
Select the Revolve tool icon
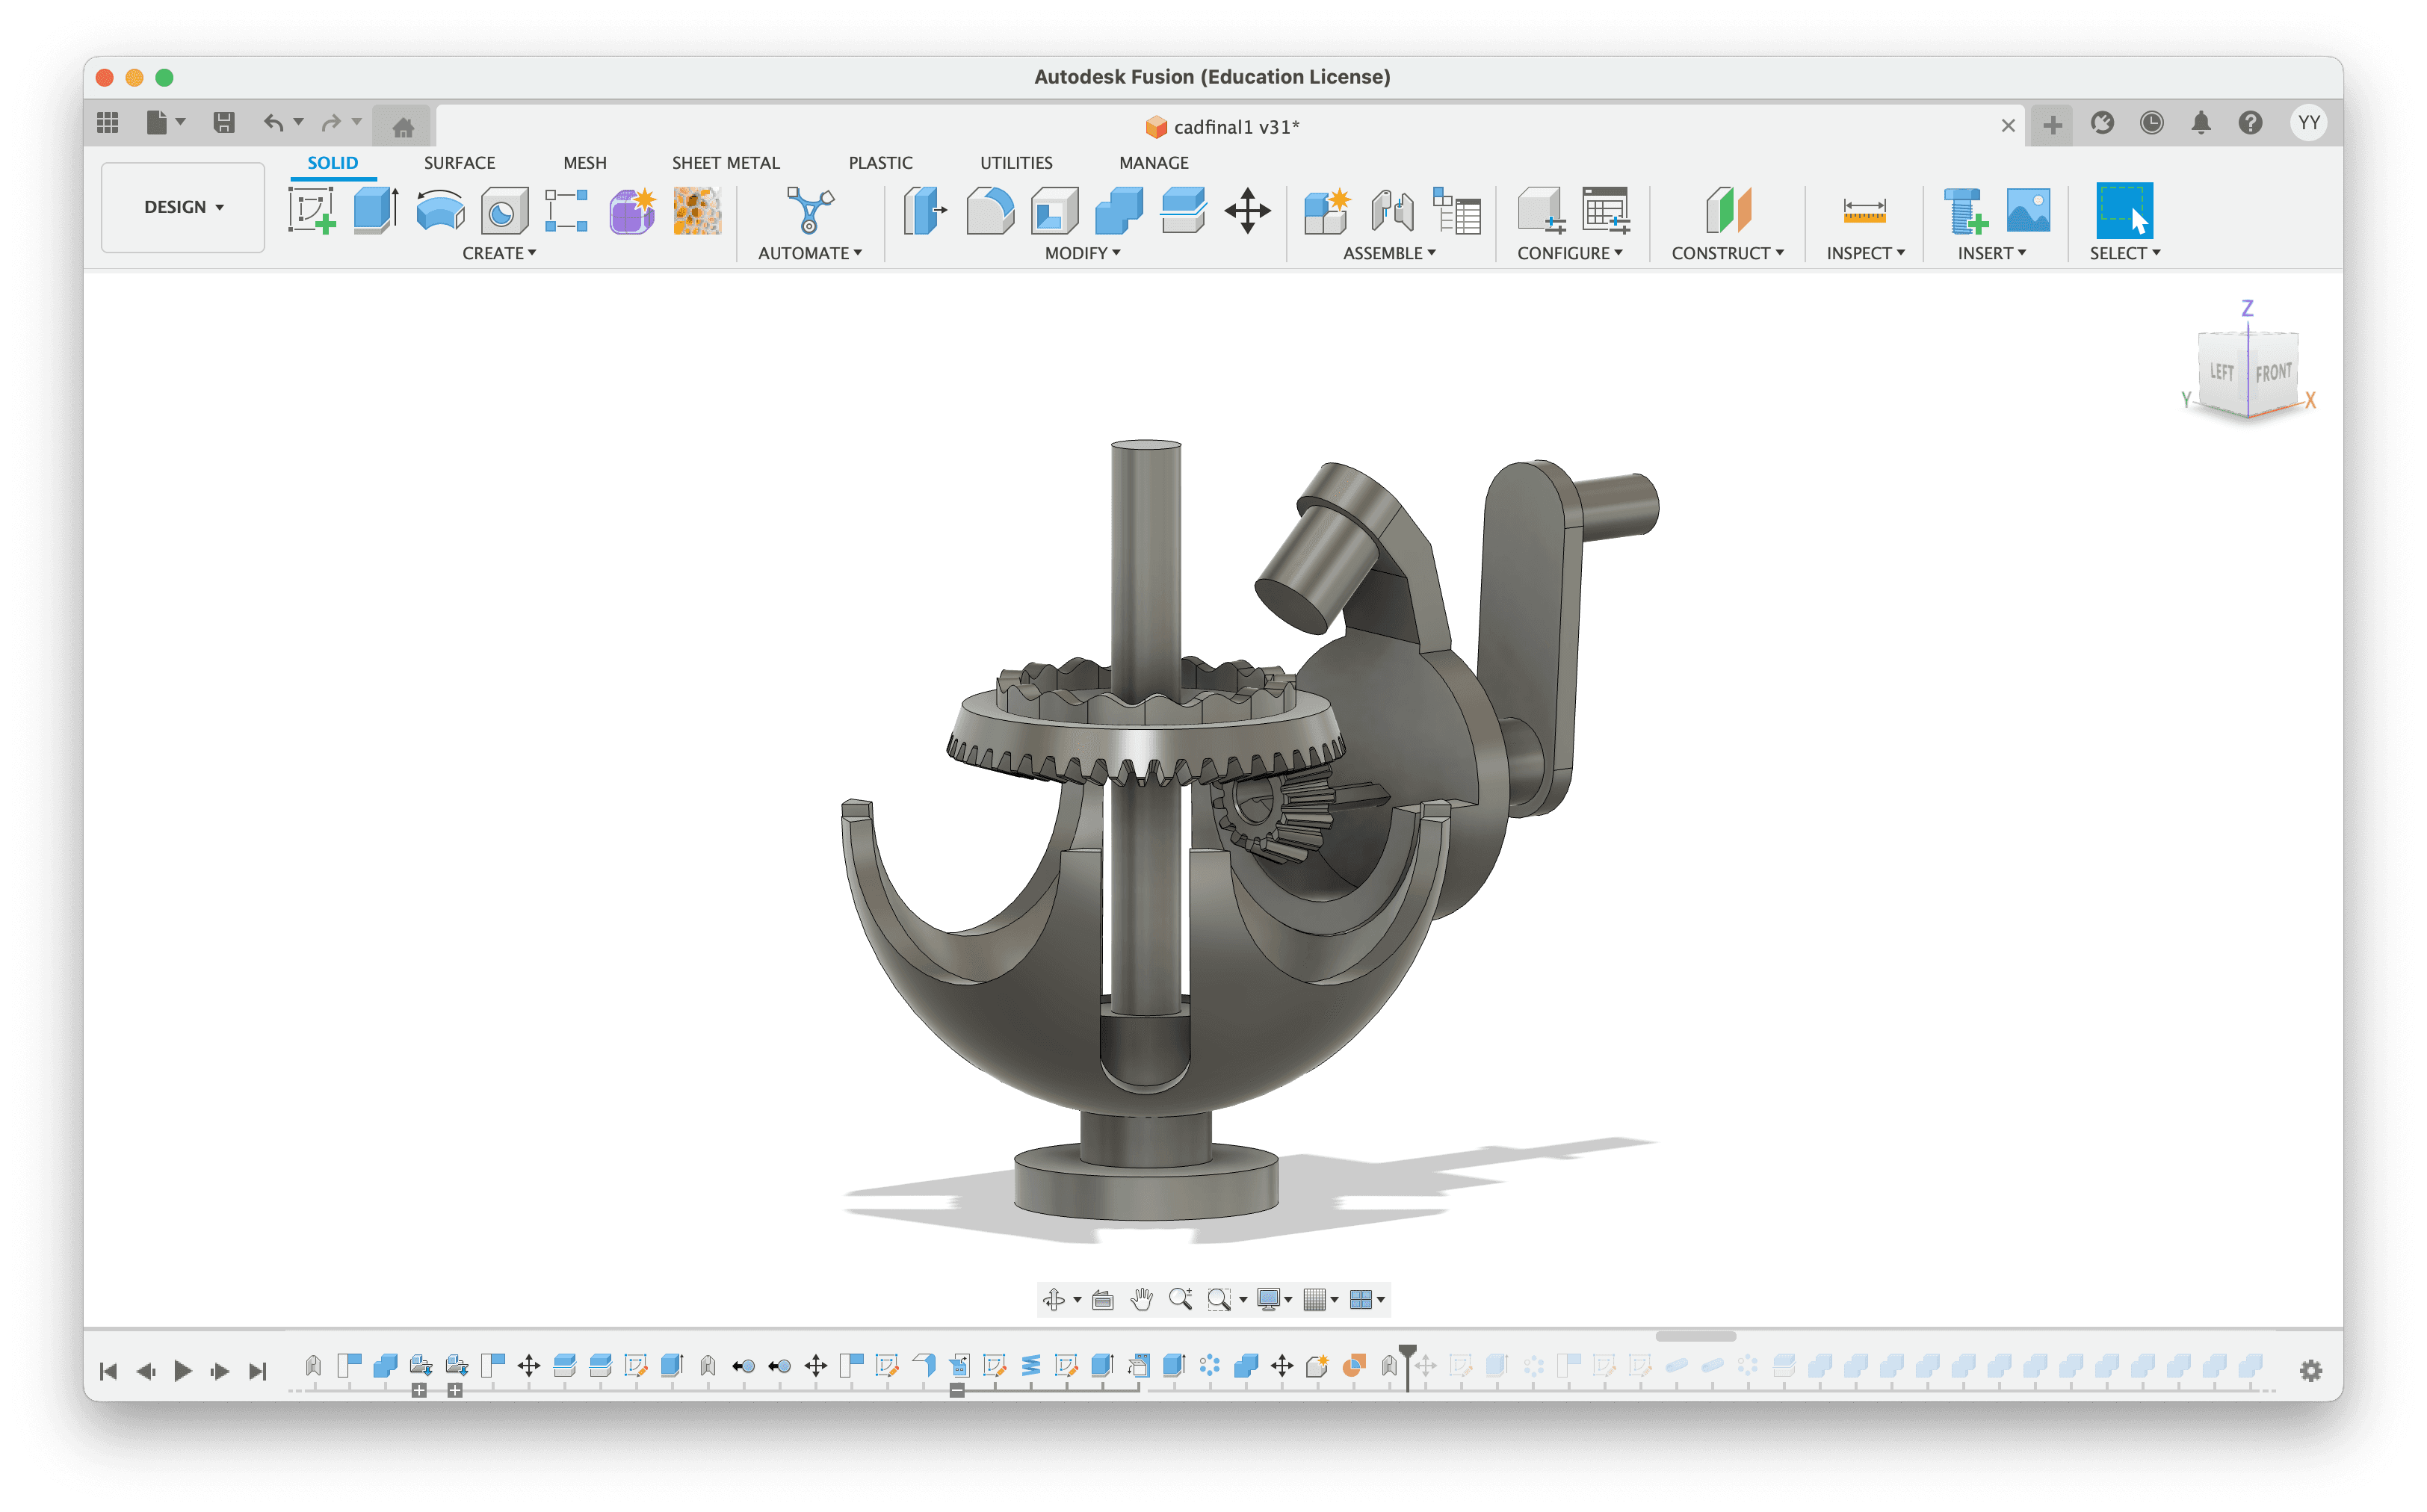point(440,211)
